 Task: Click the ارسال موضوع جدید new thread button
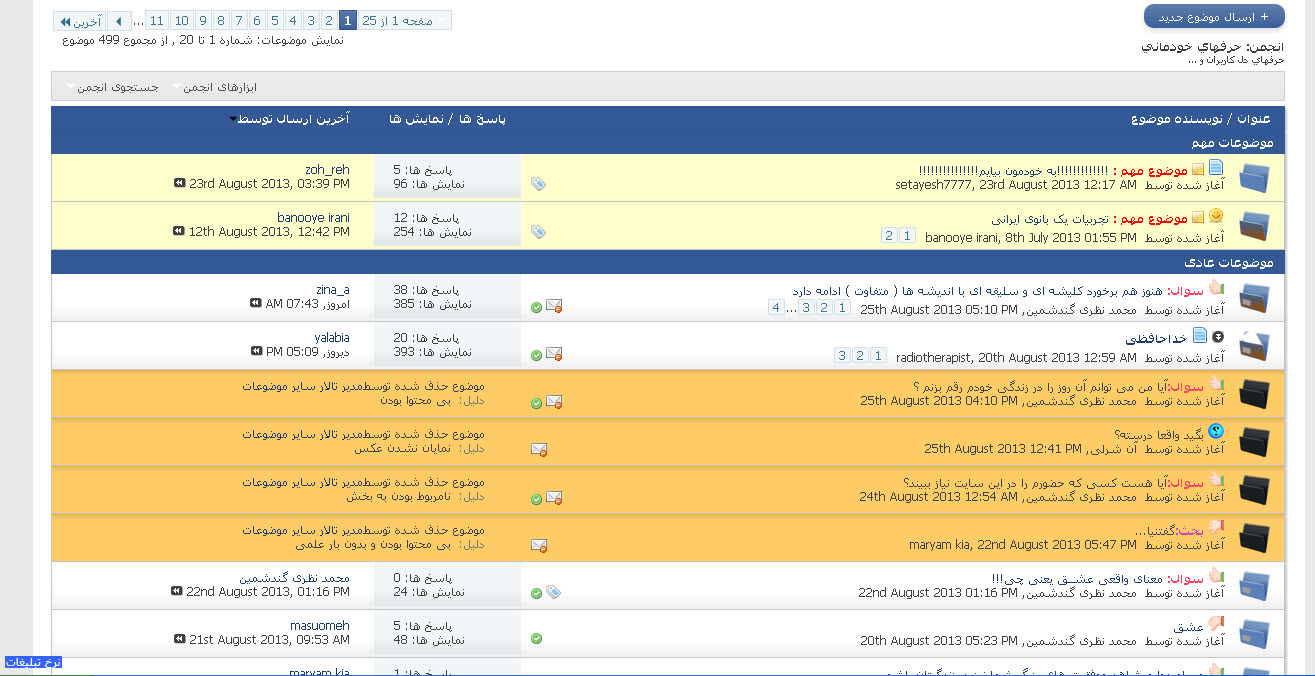point(1214,17)
